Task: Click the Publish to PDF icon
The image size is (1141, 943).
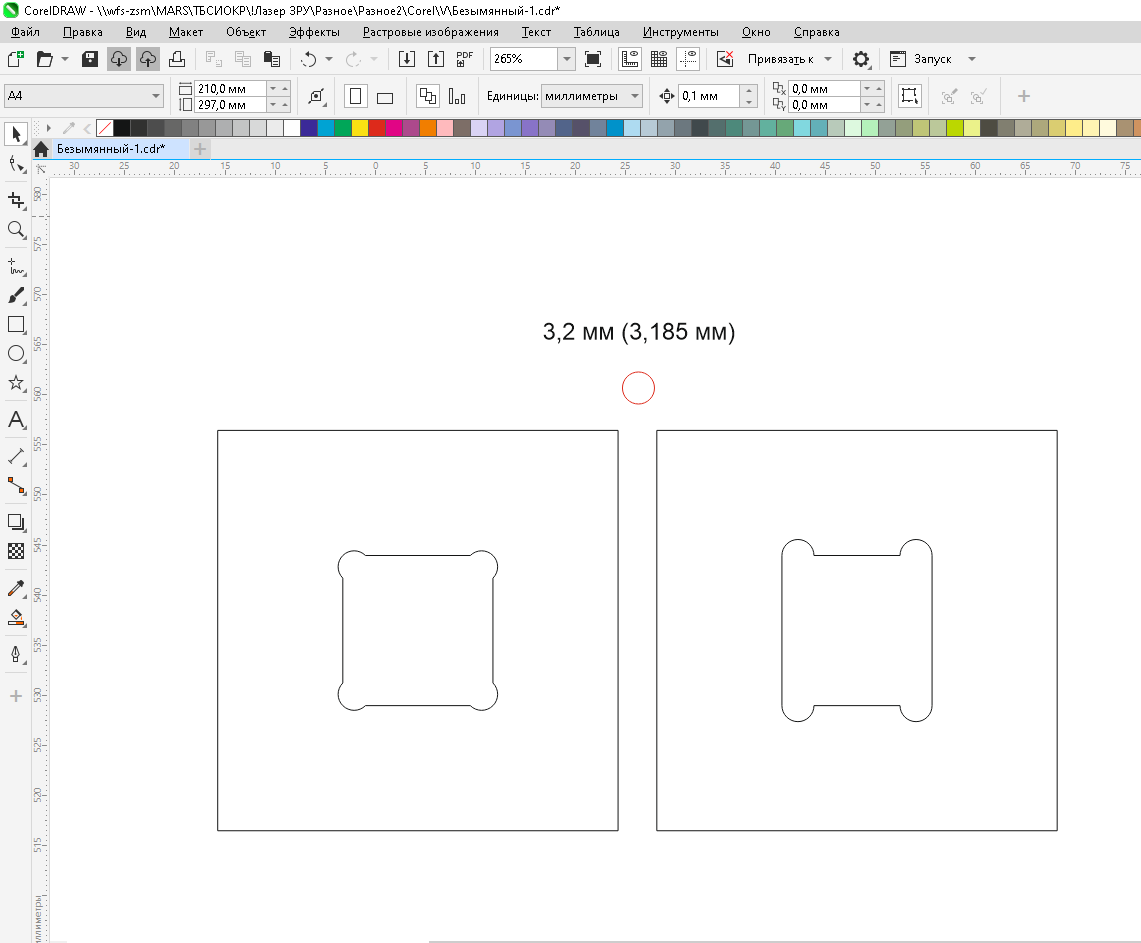Action: point(464,59)
